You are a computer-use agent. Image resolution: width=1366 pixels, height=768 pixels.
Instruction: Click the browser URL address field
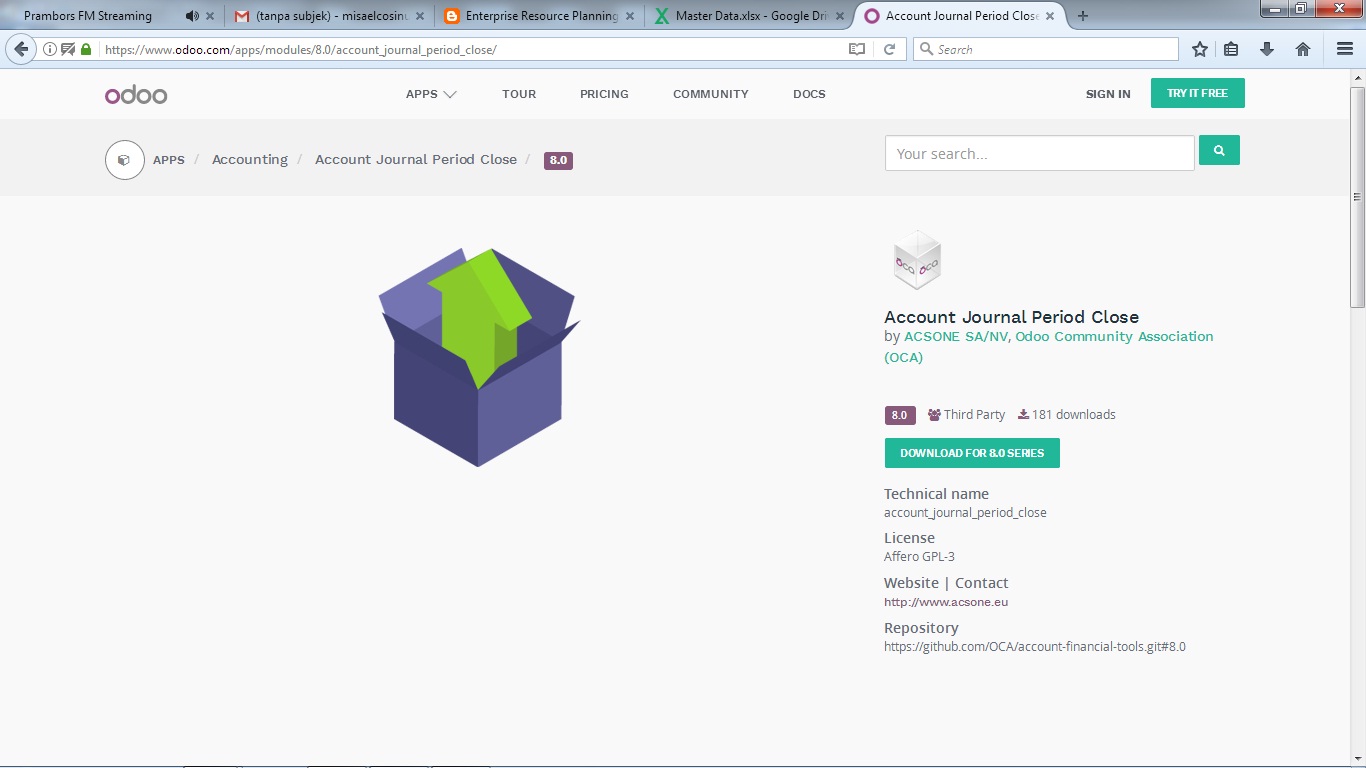pyautogui.click(x=470, y=49)
